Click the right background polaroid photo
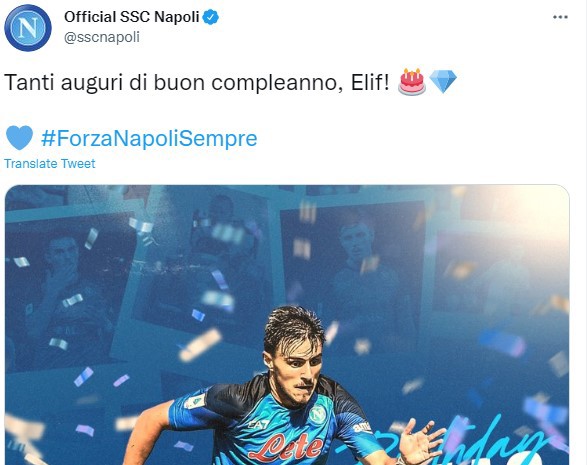Screen dimensions: 587x465 tap(356, 270)
